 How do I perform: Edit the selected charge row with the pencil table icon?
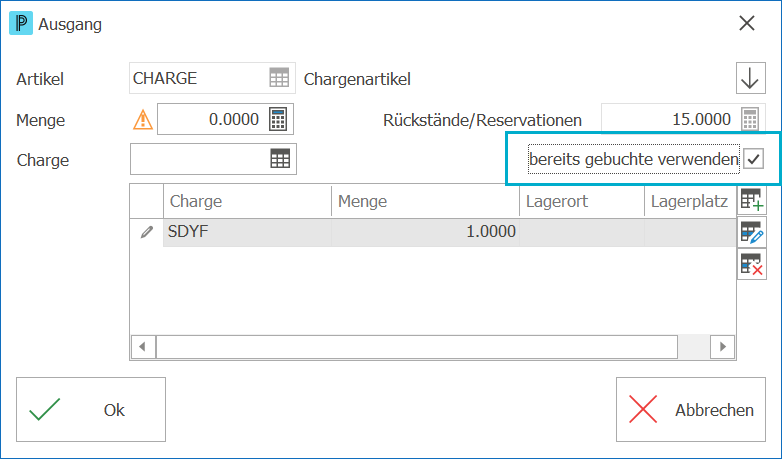point(752,232)
